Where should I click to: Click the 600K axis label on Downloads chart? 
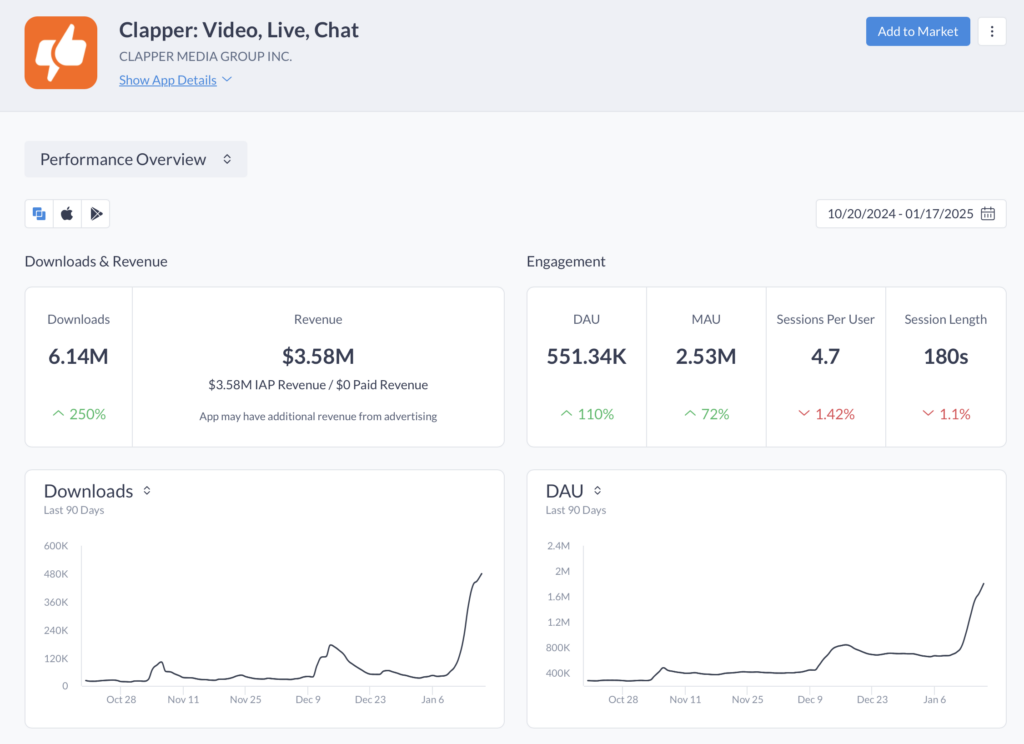pyautogui.click(x=56, y=546)
